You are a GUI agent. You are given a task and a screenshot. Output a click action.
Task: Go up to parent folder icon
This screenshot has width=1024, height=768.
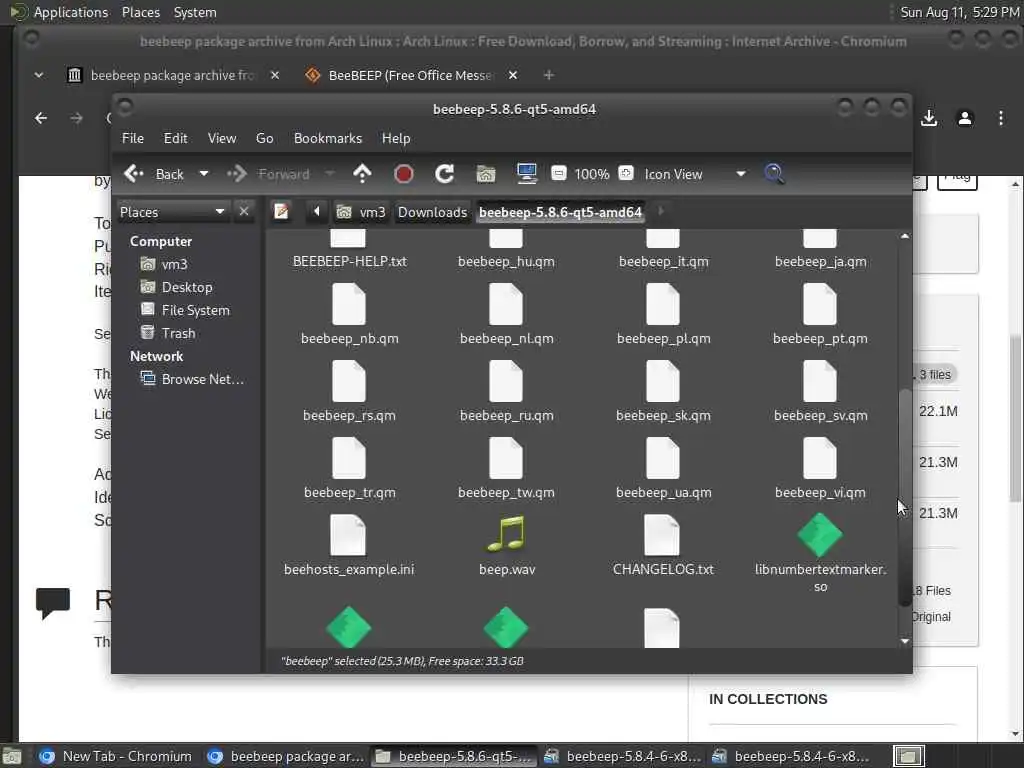[362, 174]
